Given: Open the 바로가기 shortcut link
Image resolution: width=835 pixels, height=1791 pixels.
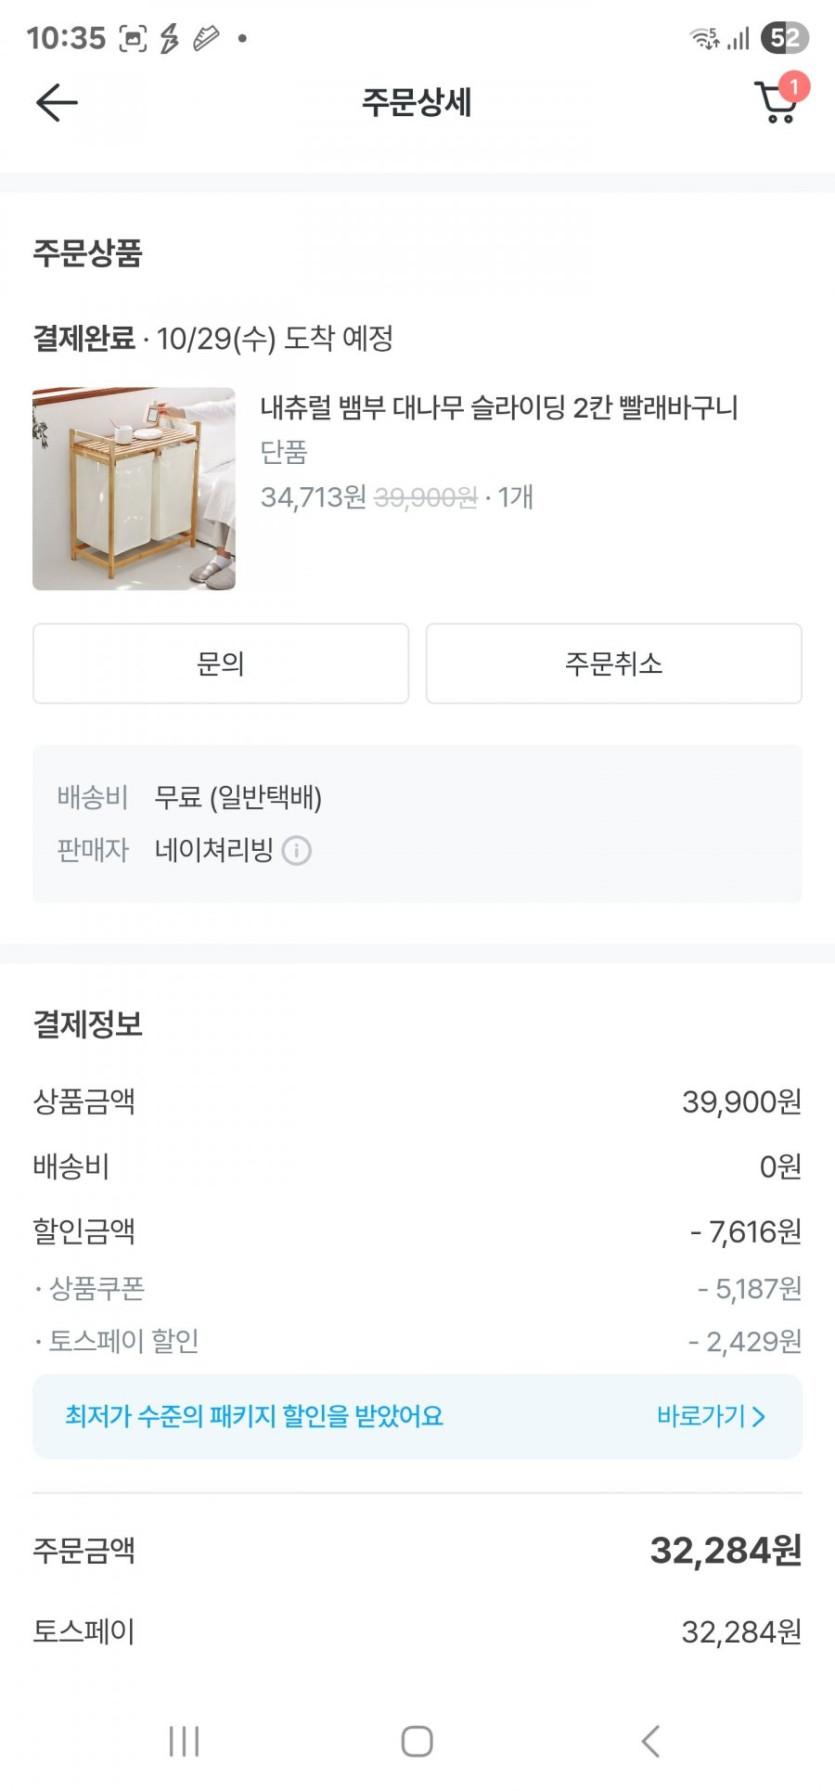Looking at the screenshot, I should 701,1416.
